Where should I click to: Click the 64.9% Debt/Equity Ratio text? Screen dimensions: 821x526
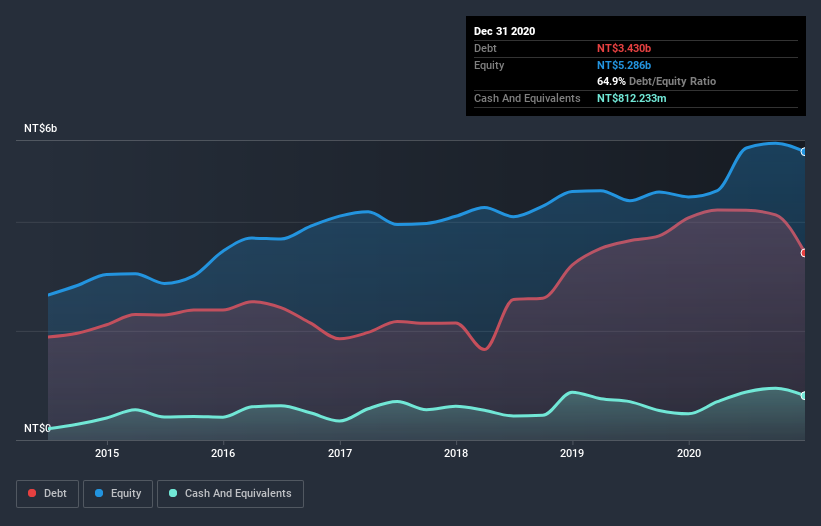656,81
